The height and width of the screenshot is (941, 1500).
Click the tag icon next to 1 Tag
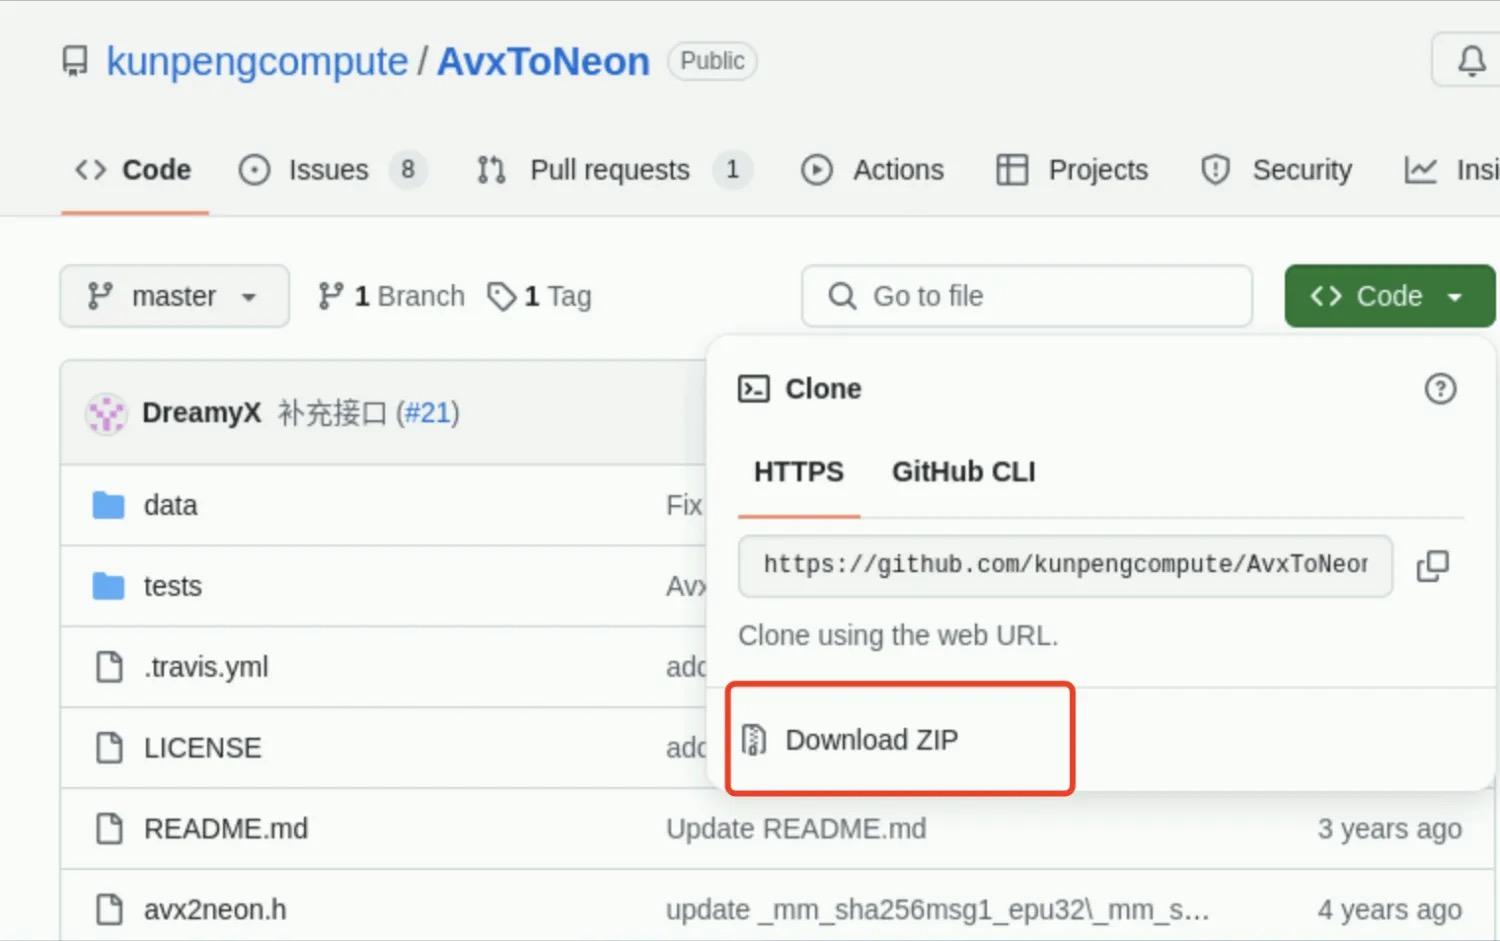[x=501, y=296]
